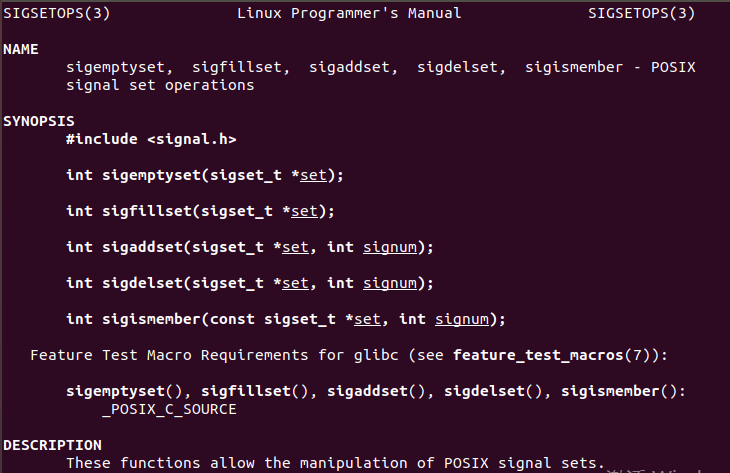This screenshot has height=473, width=730.
Task: Click the top-left SIGSETOPS(3) header
Action: coord(56,14)
